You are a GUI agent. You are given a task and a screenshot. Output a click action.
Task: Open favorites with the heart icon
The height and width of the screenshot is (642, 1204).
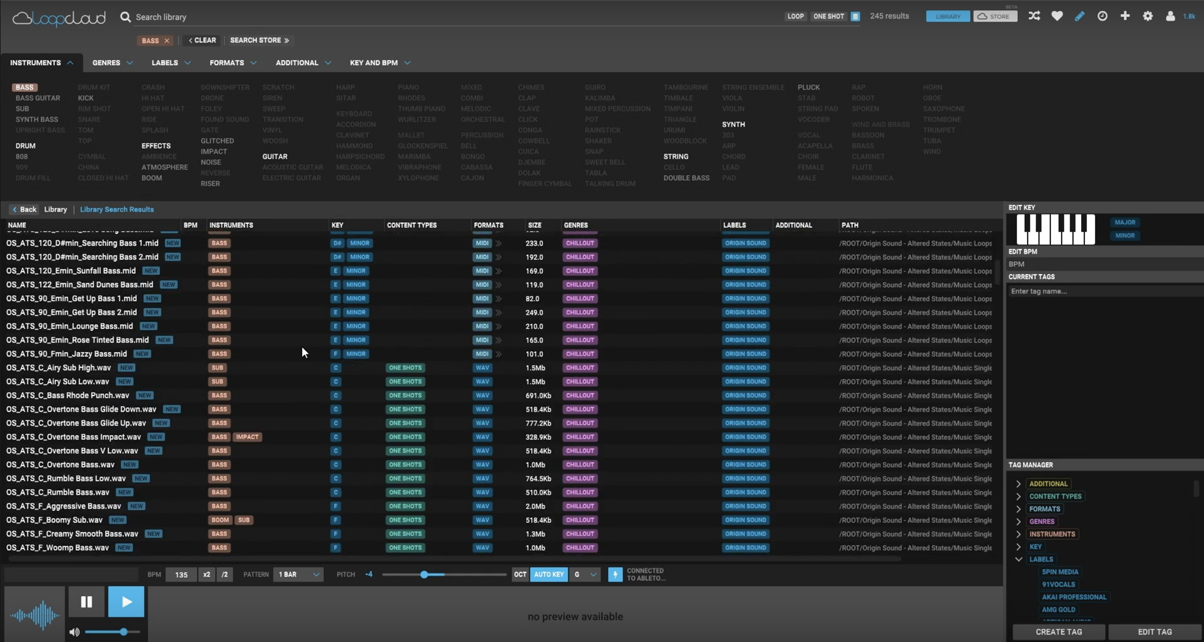pyautogui.click(x=1057, y=16)
